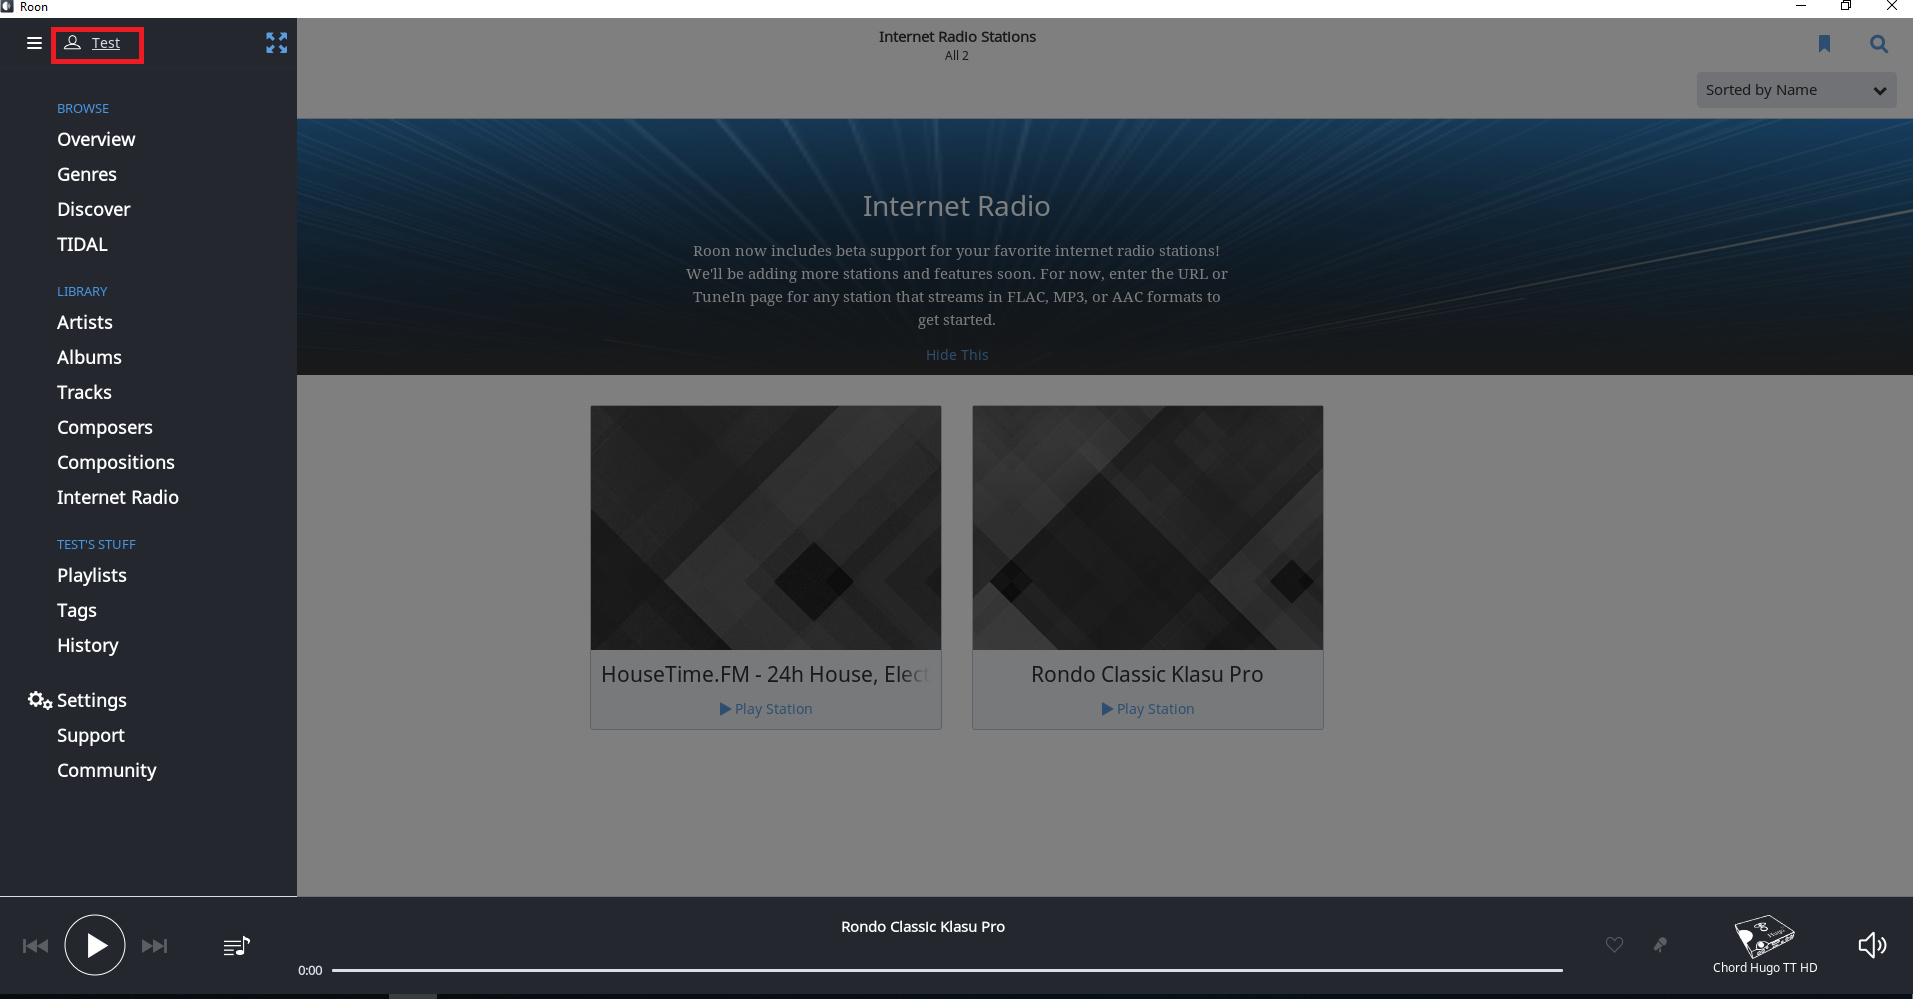Image resolution: width=1913 pixels, height=999 pixels.
Task: Open Composers in Library
Action: click(105, 427)
